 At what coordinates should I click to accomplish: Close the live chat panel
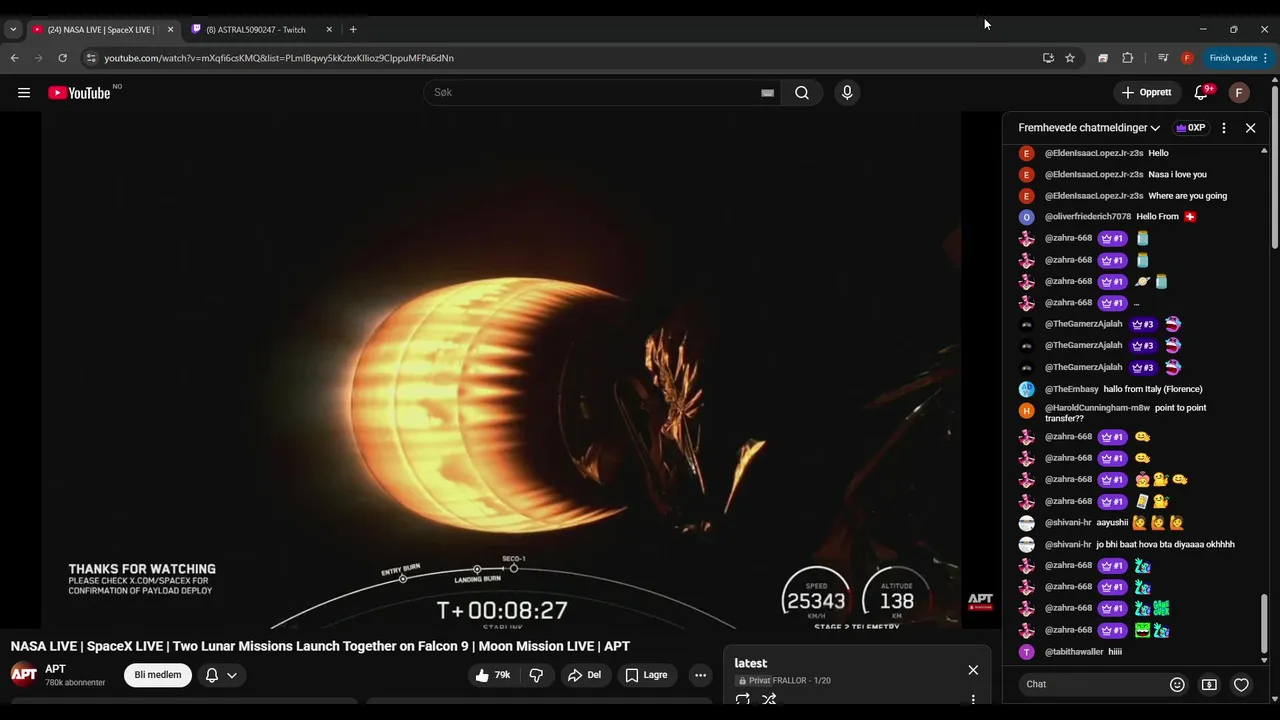tap(1250, 128)
